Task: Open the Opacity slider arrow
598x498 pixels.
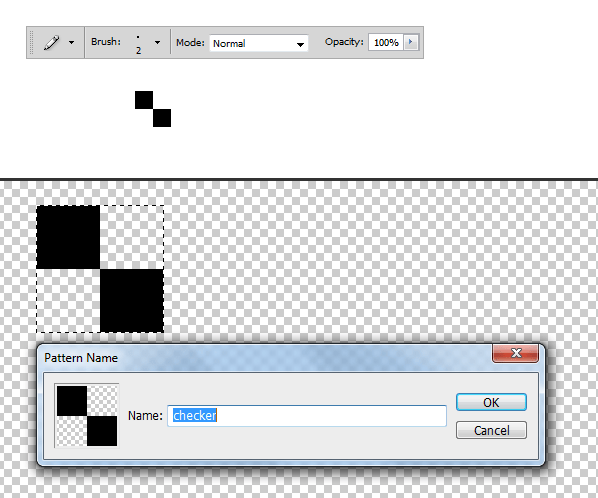Action: point(411,42)
